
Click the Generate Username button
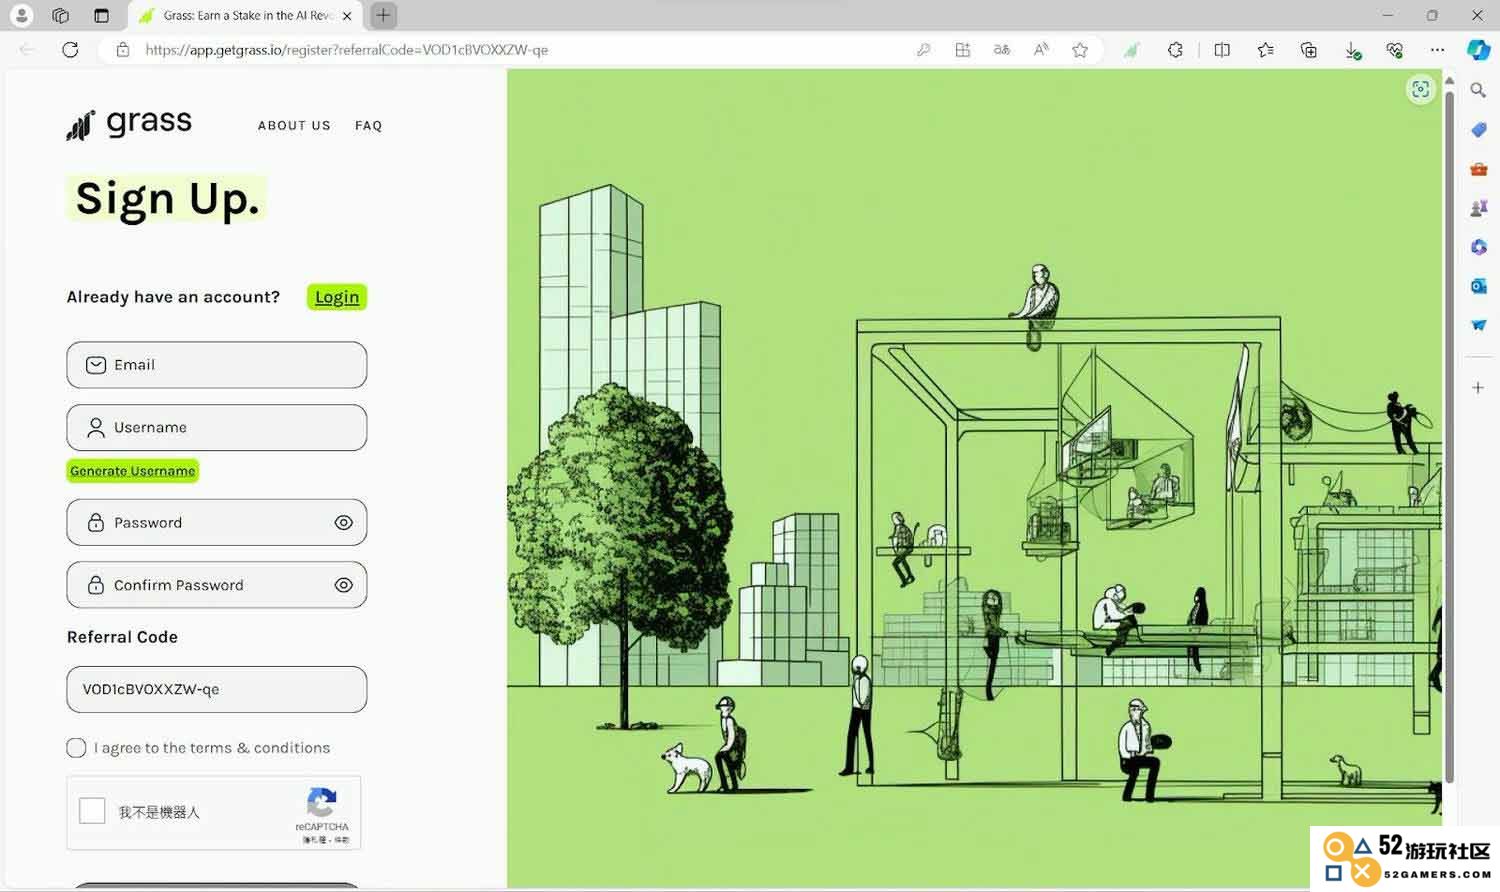click(133, 471)
